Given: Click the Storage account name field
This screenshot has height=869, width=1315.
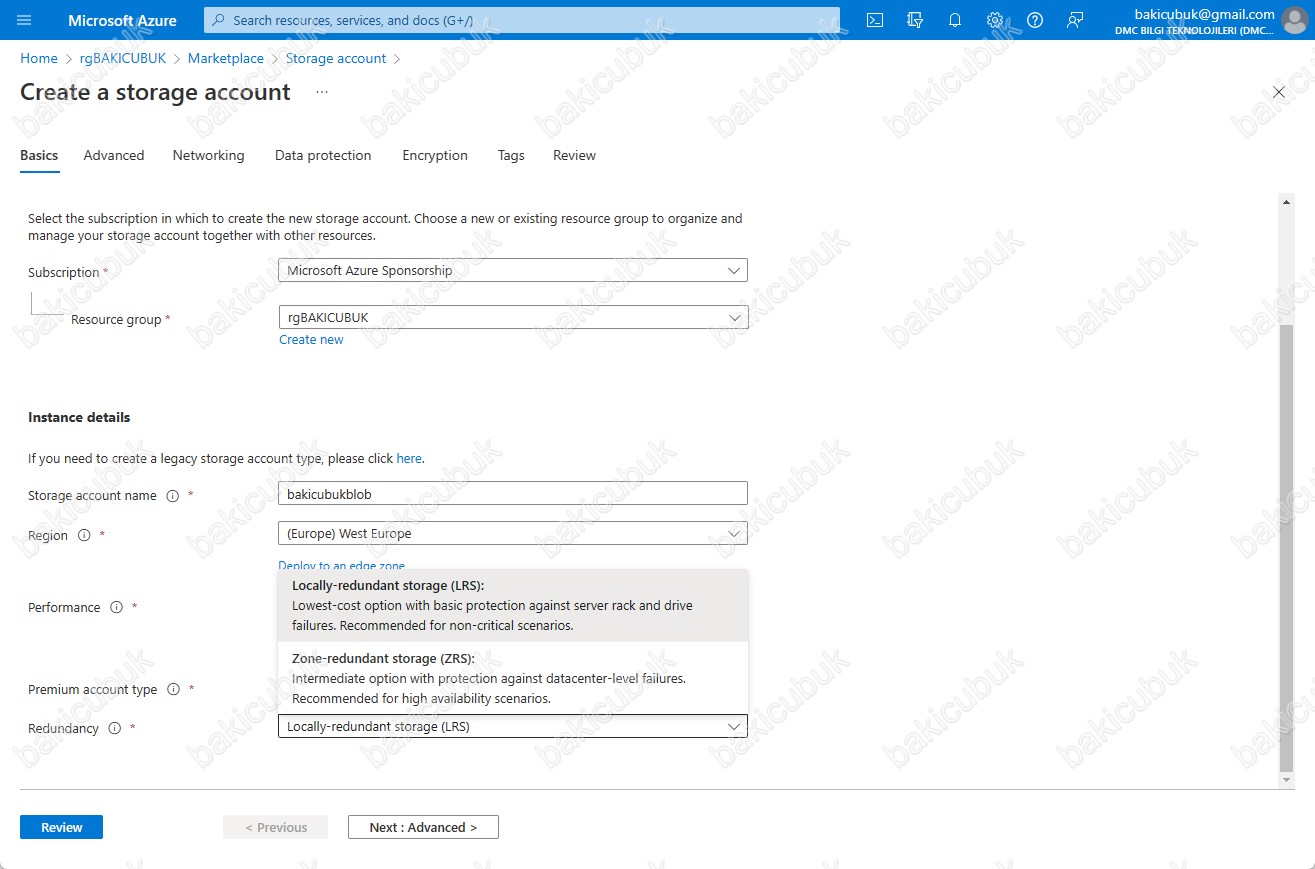Looking at the screenshot, I should pyautogui.click(x=513, y=493).
